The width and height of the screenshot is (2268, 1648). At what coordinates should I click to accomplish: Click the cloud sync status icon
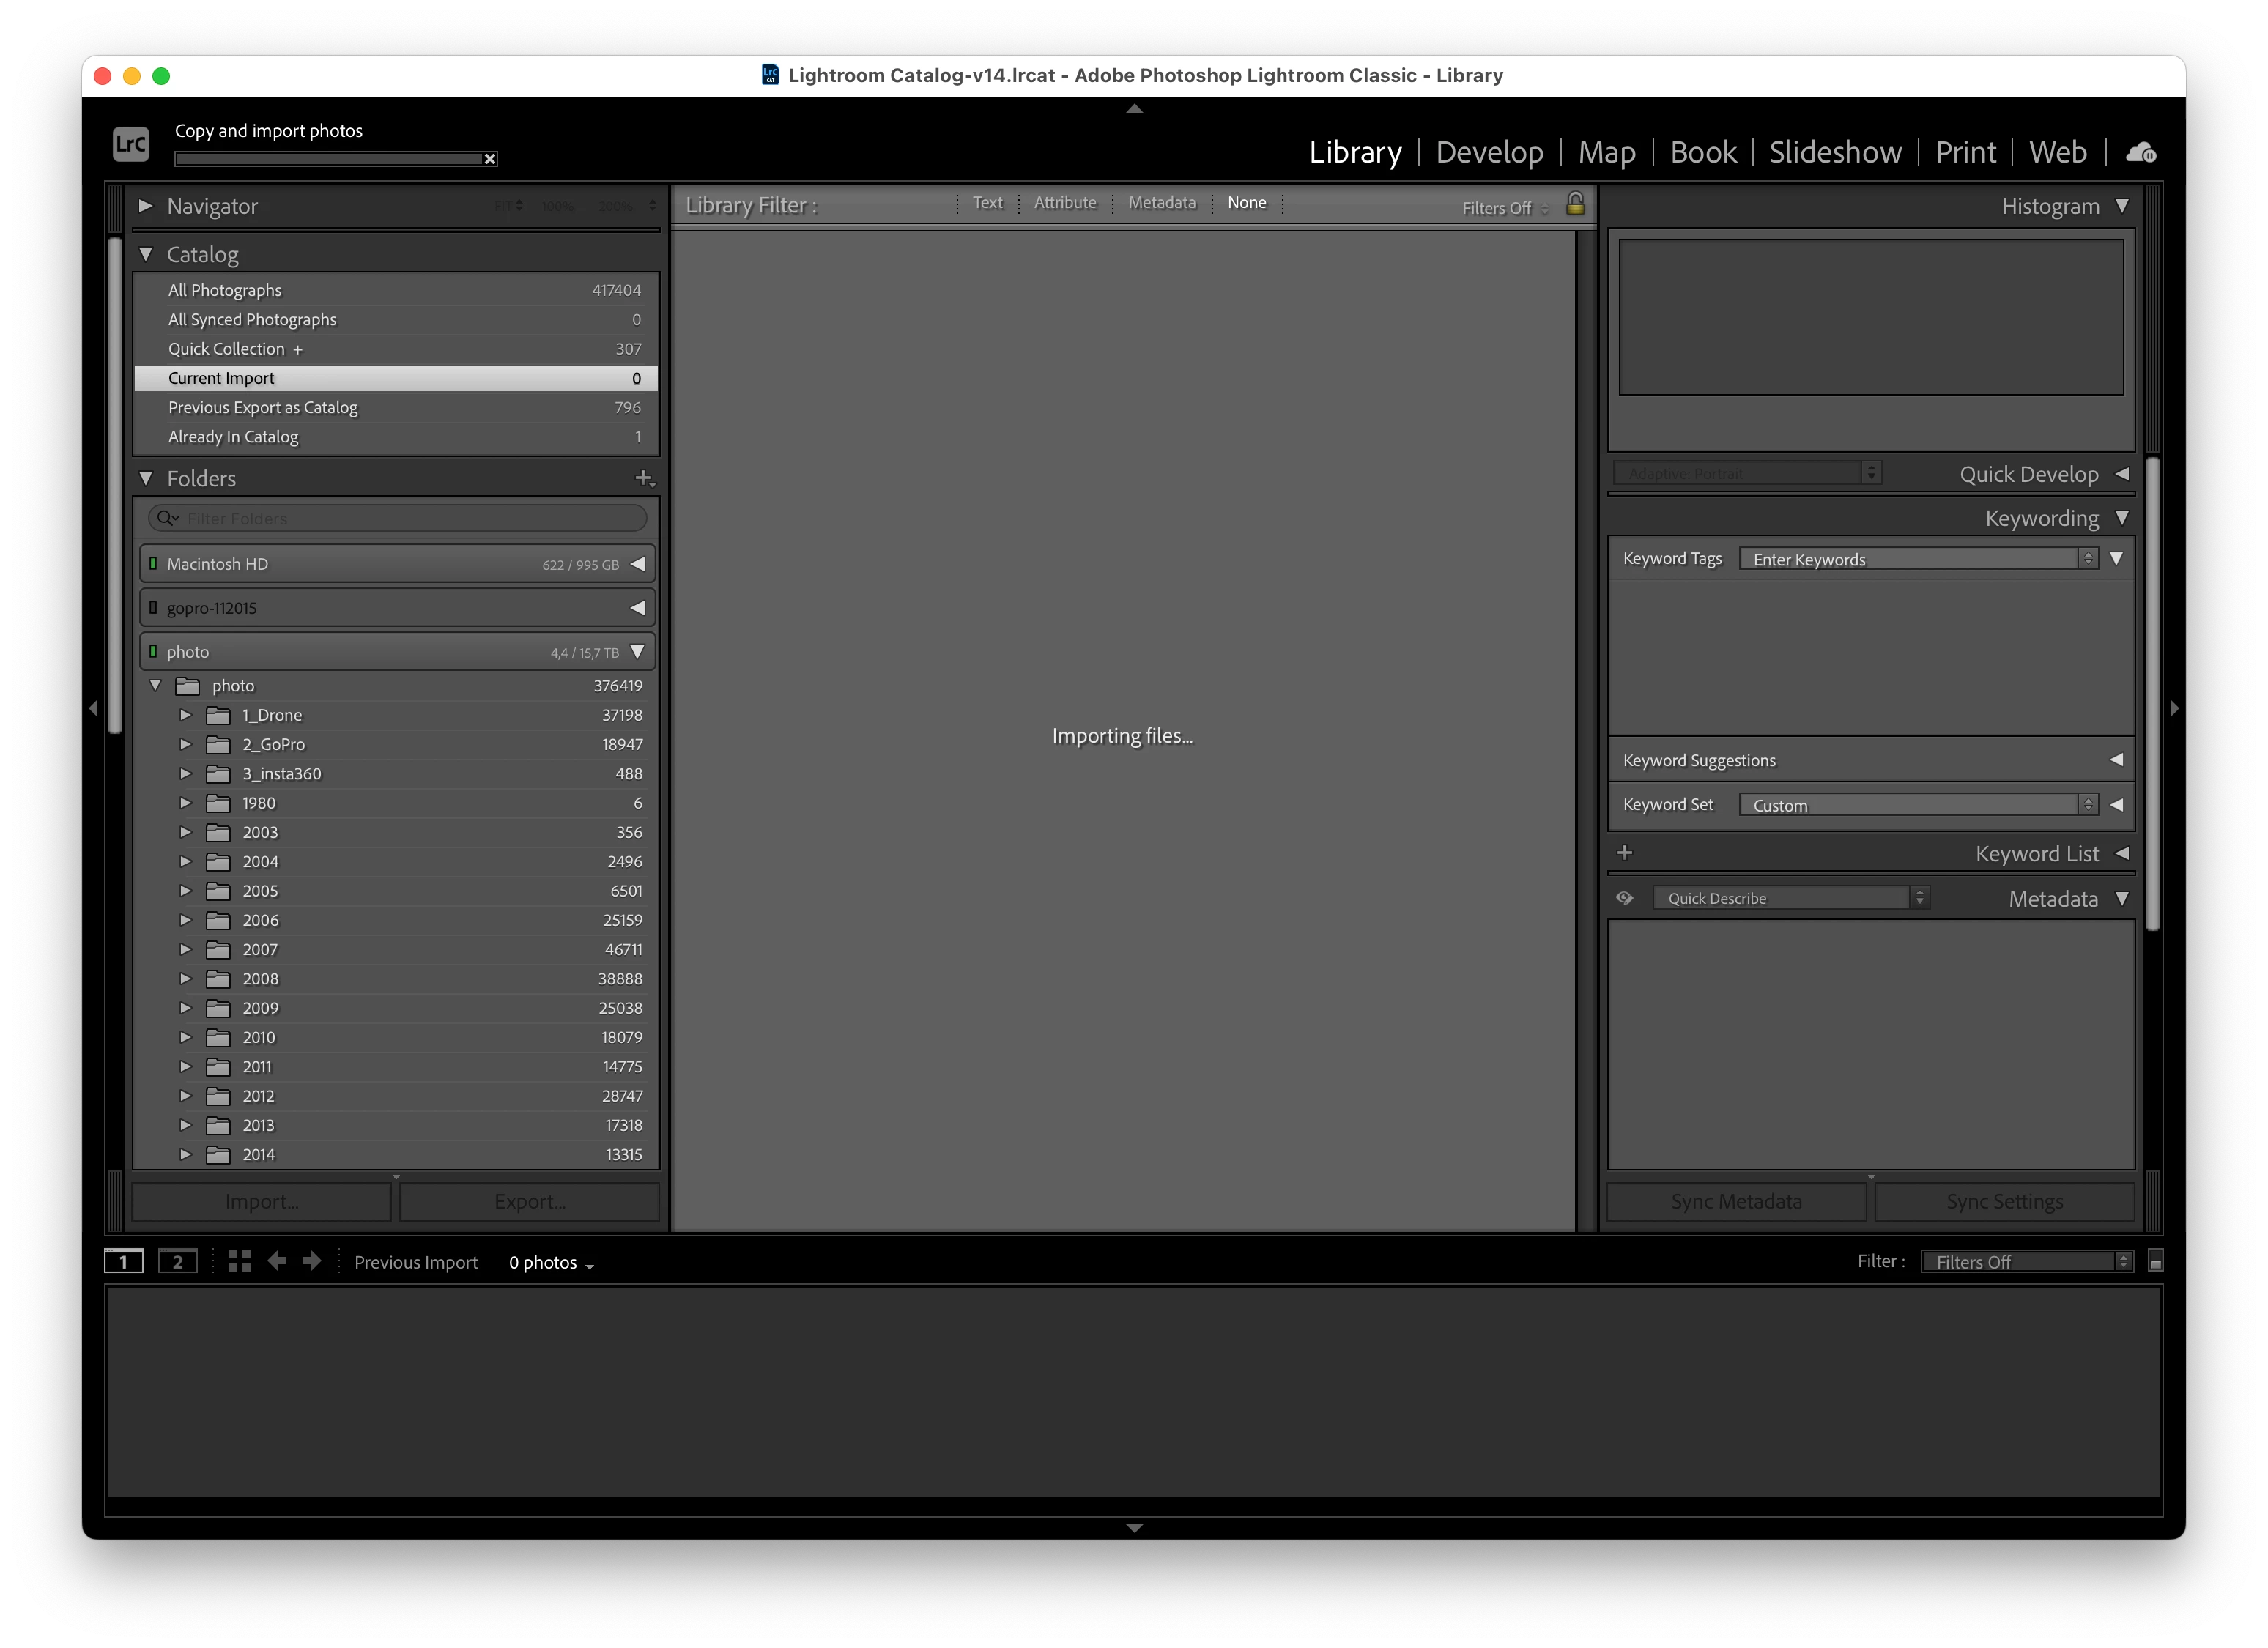click(x=2140, y=152)
